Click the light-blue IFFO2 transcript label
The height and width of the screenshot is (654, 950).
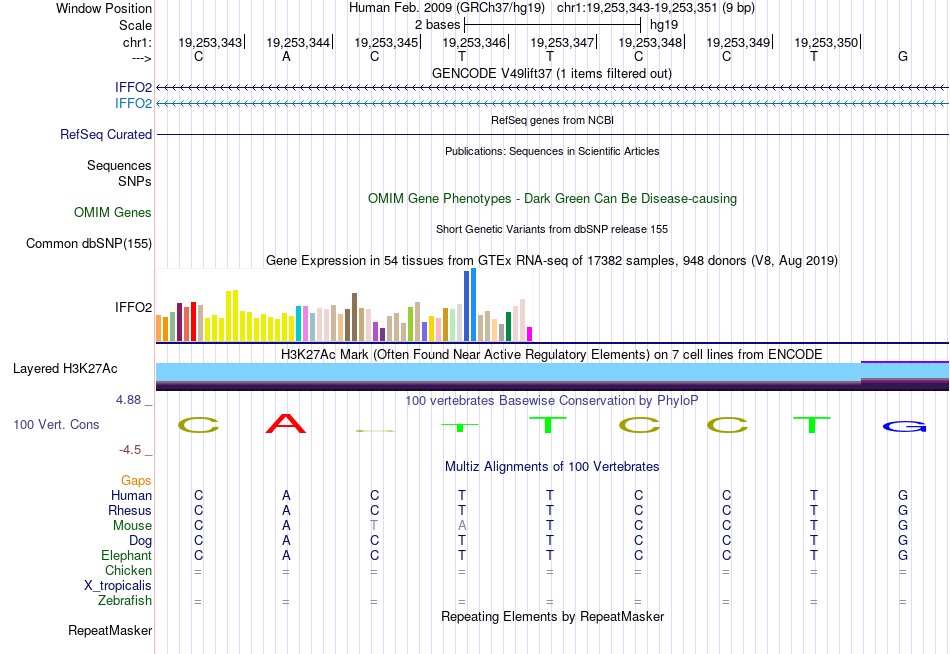(x=133, y=103)
